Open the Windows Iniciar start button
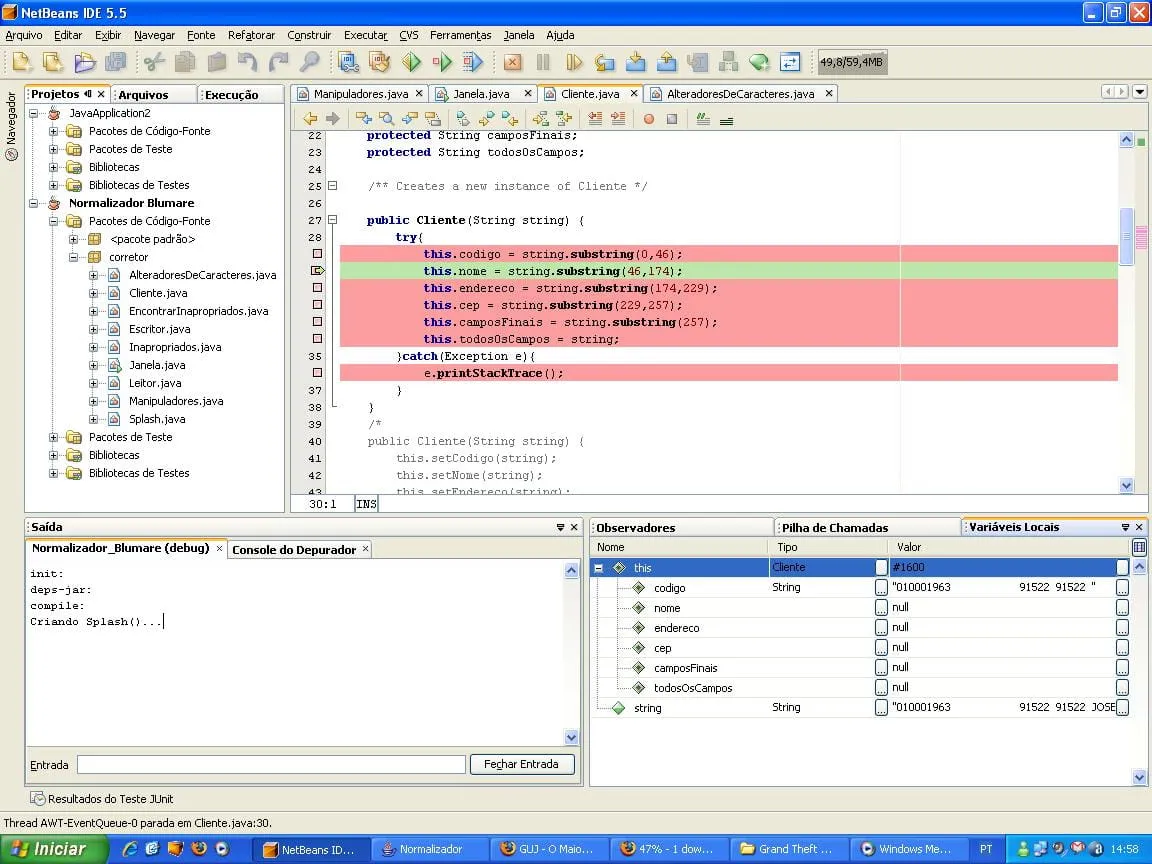The image size is (1152, 864). click(x=48, y=849)
